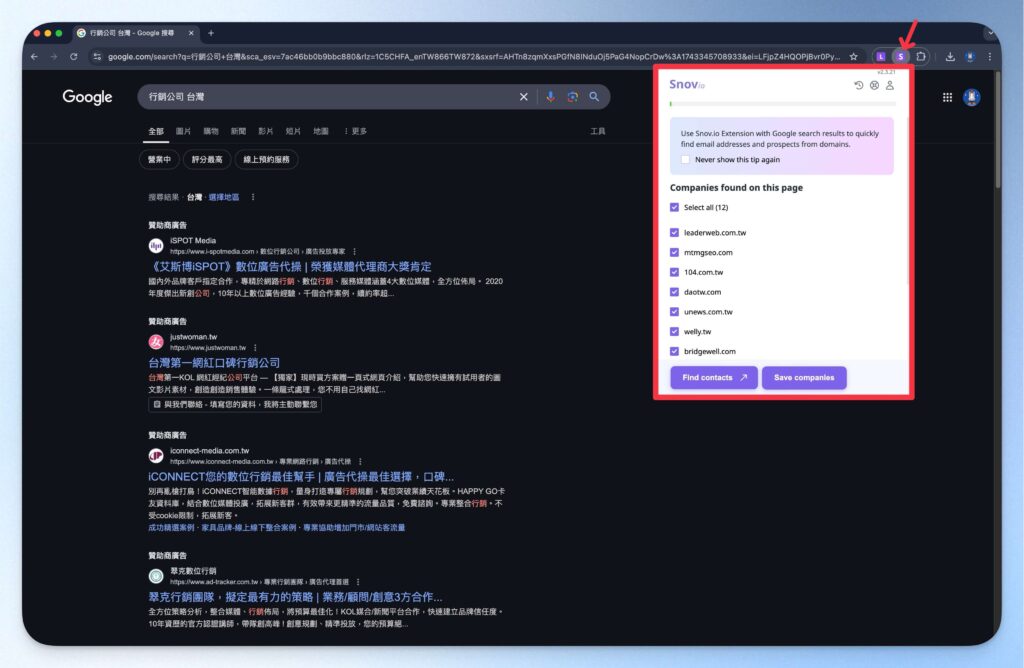Screen dimensions: 1024x668
Task: Click the Google logo
Action: click(x=88, y=97)
